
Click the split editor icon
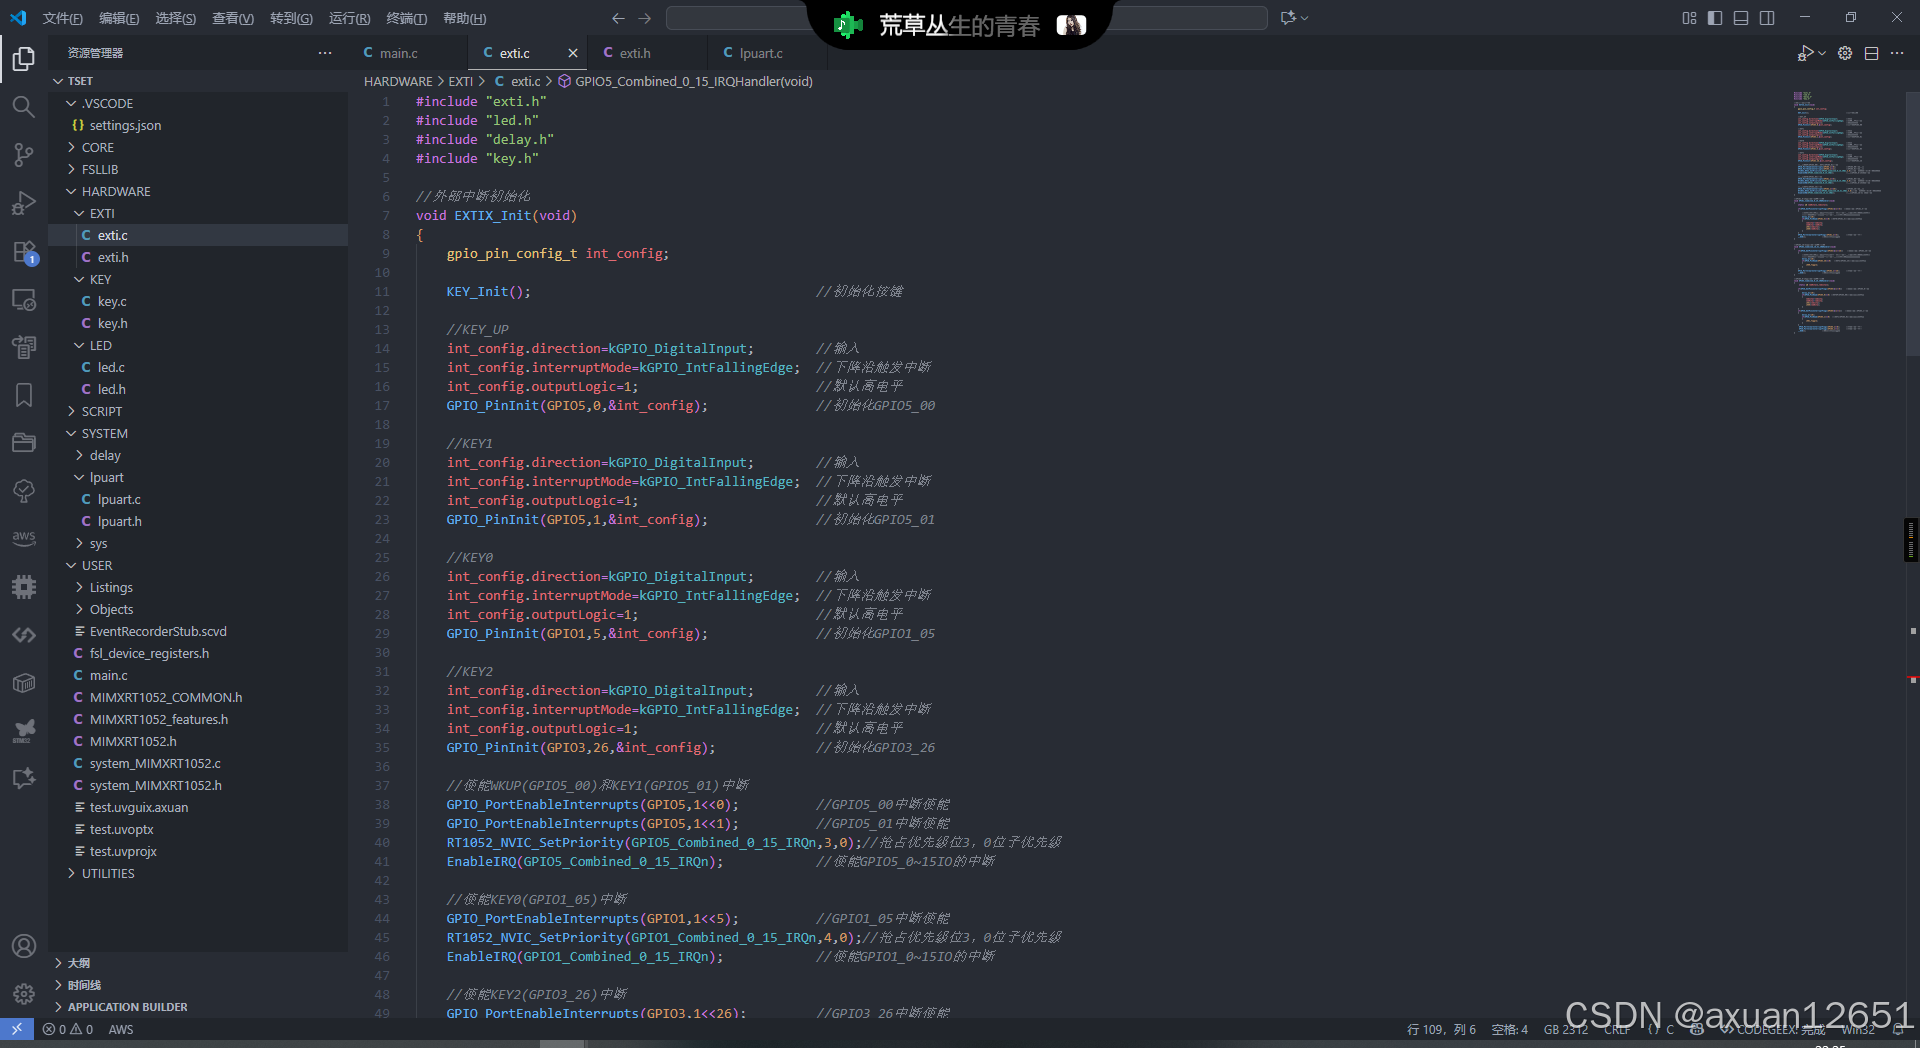tap(1871, 53)
